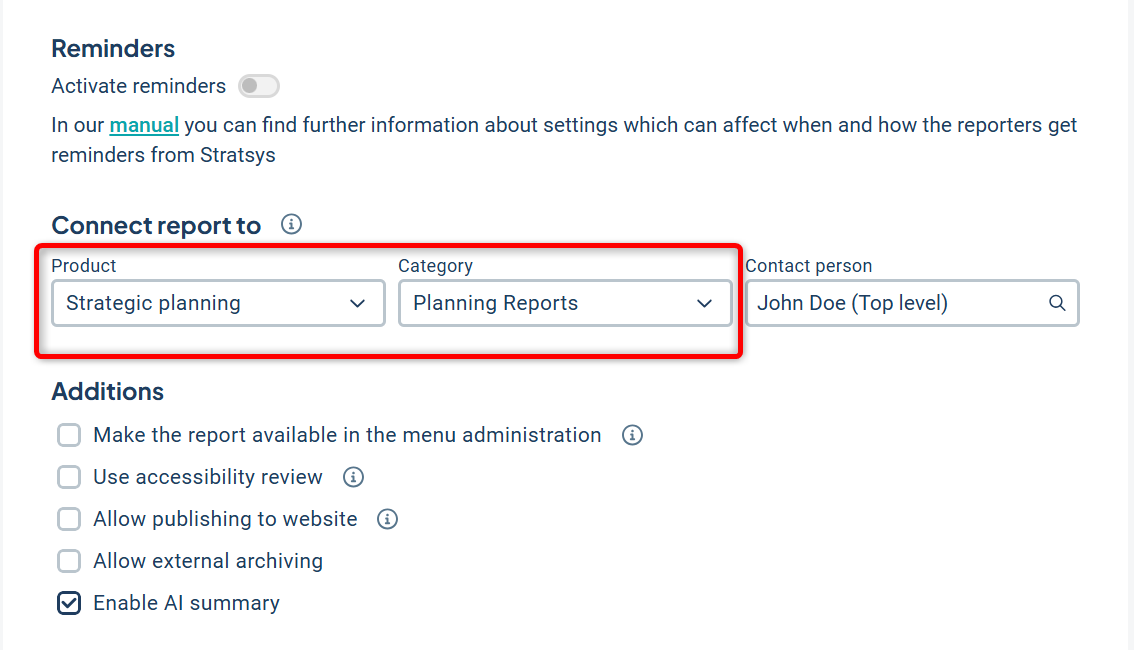The height and width of the screenshot is (650, 1134).
Task: Open info icon next to menu administration option
Action: click(632, 435)
